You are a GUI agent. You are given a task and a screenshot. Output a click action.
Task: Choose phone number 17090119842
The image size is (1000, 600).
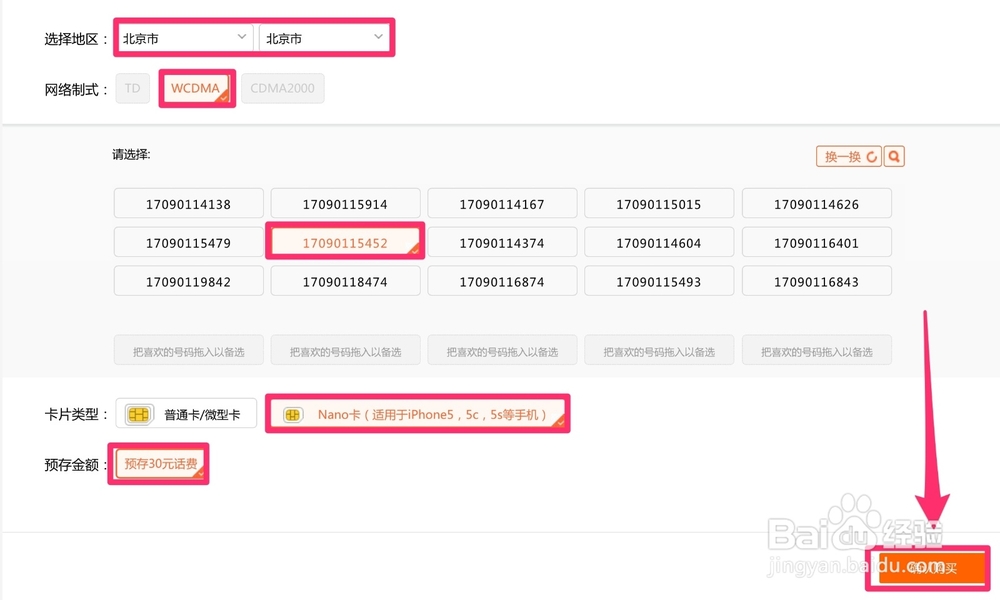click(189, 281)
